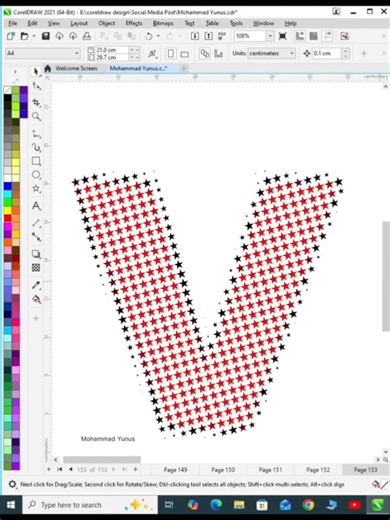The height and width of the screenshot is (520, 390).
Task: Expand the Undo history dropdown arrow
Action: click(x=158, y=36)
